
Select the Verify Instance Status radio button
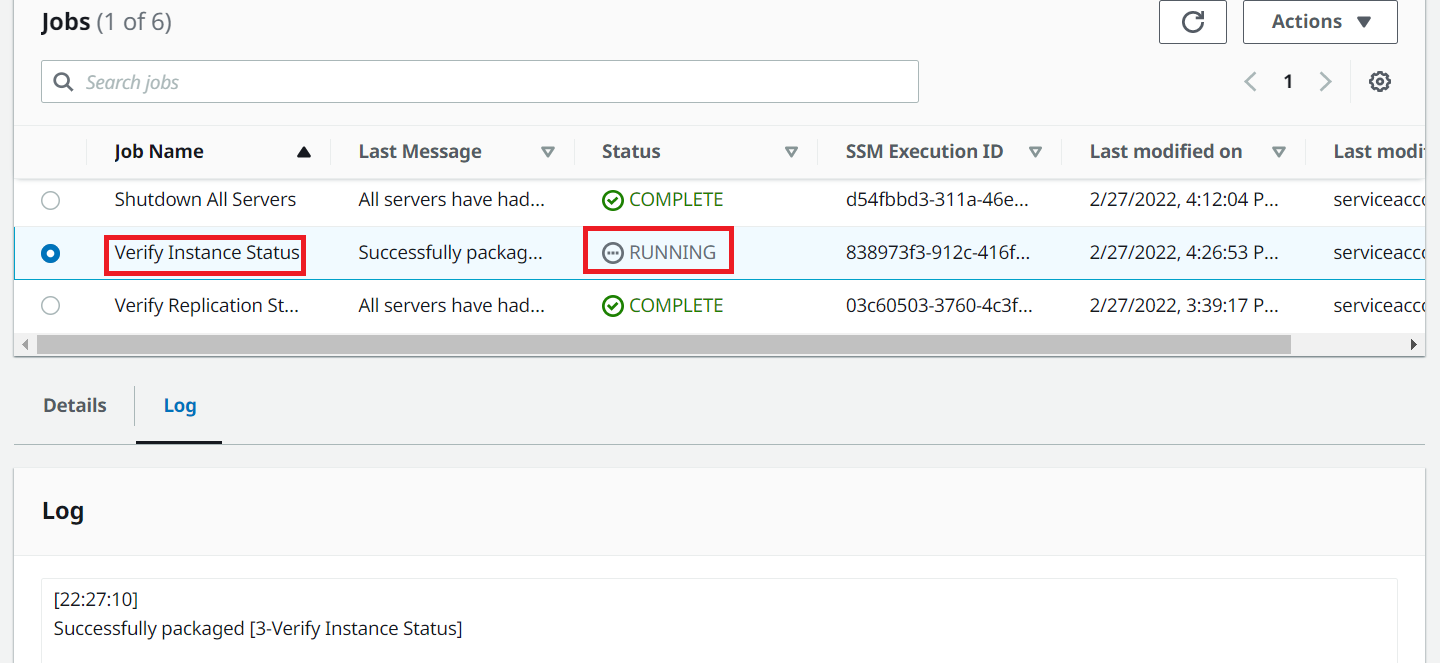point(50,253)
